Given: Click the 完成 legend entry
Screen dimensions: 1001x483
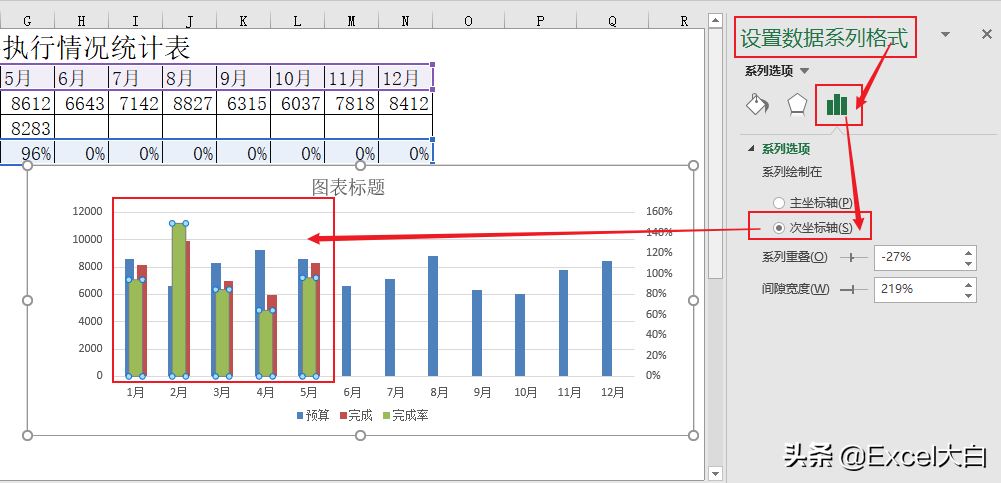Looking at the screenshot, I should tap(356, 416).
